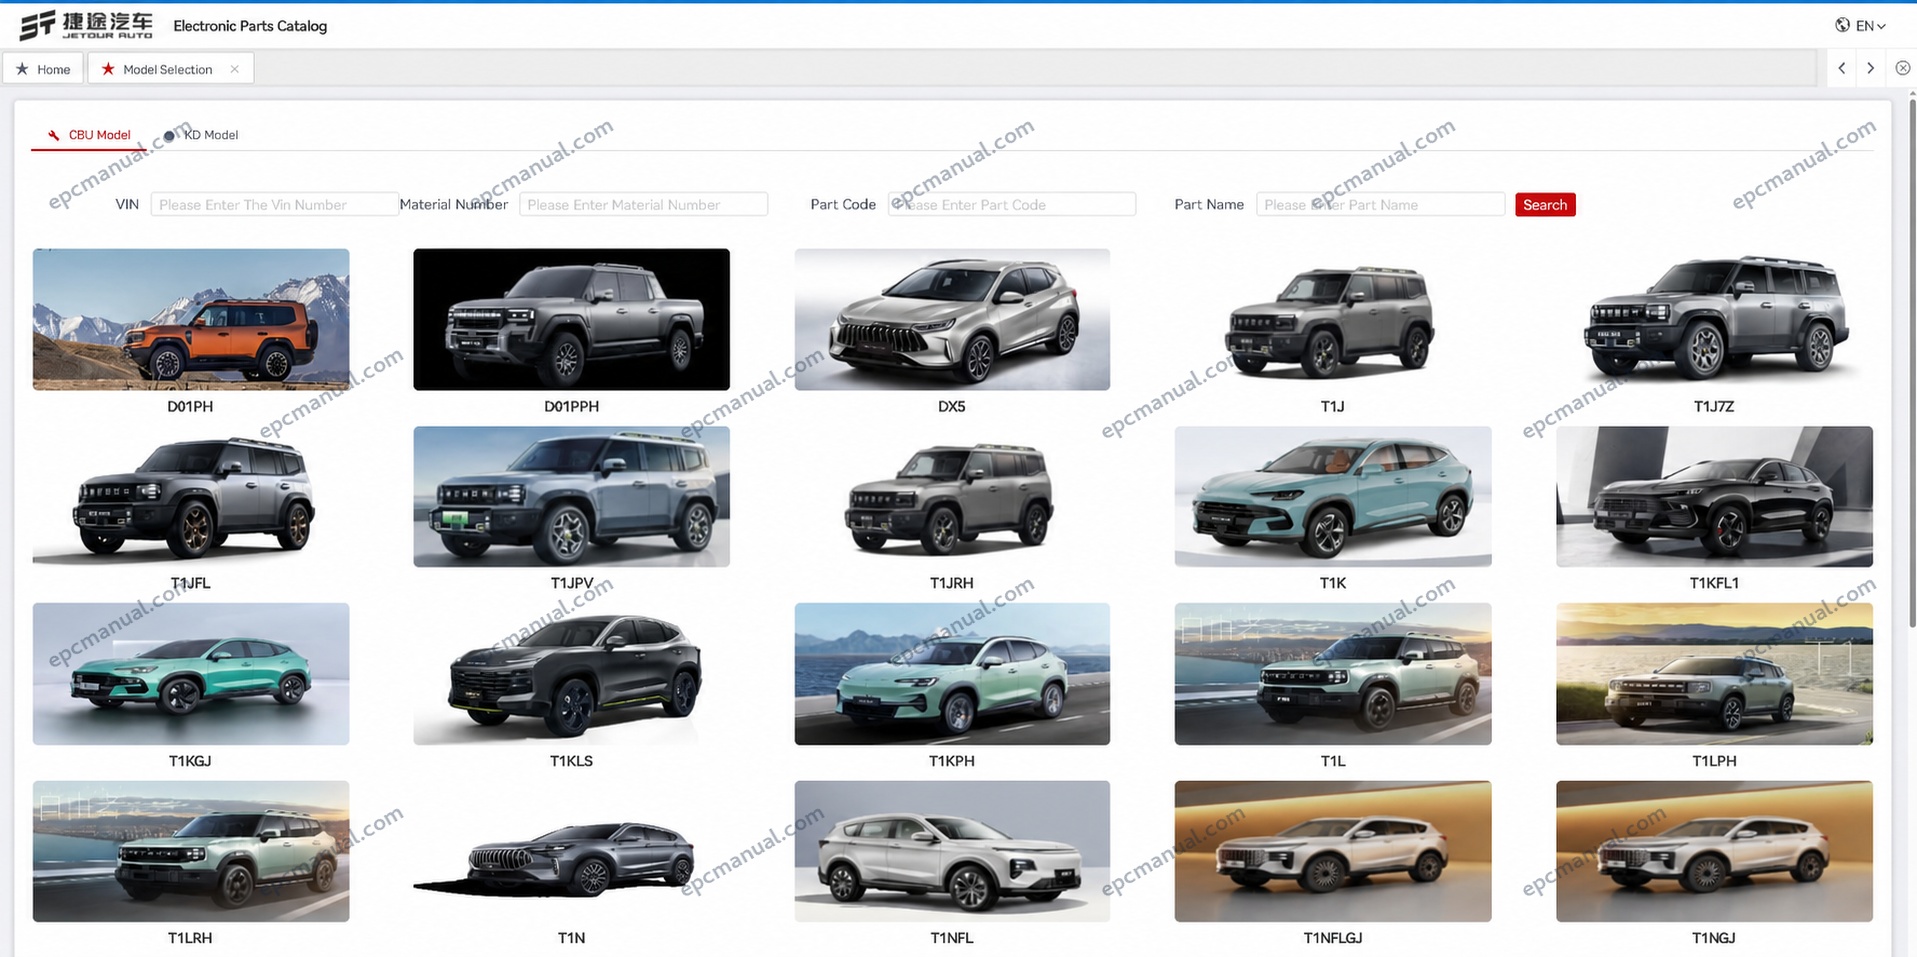Image resolution: width=1917 pixels, height=957 pixels.
Task: Select the DX5 vehicle image
Action: [952, 319]
